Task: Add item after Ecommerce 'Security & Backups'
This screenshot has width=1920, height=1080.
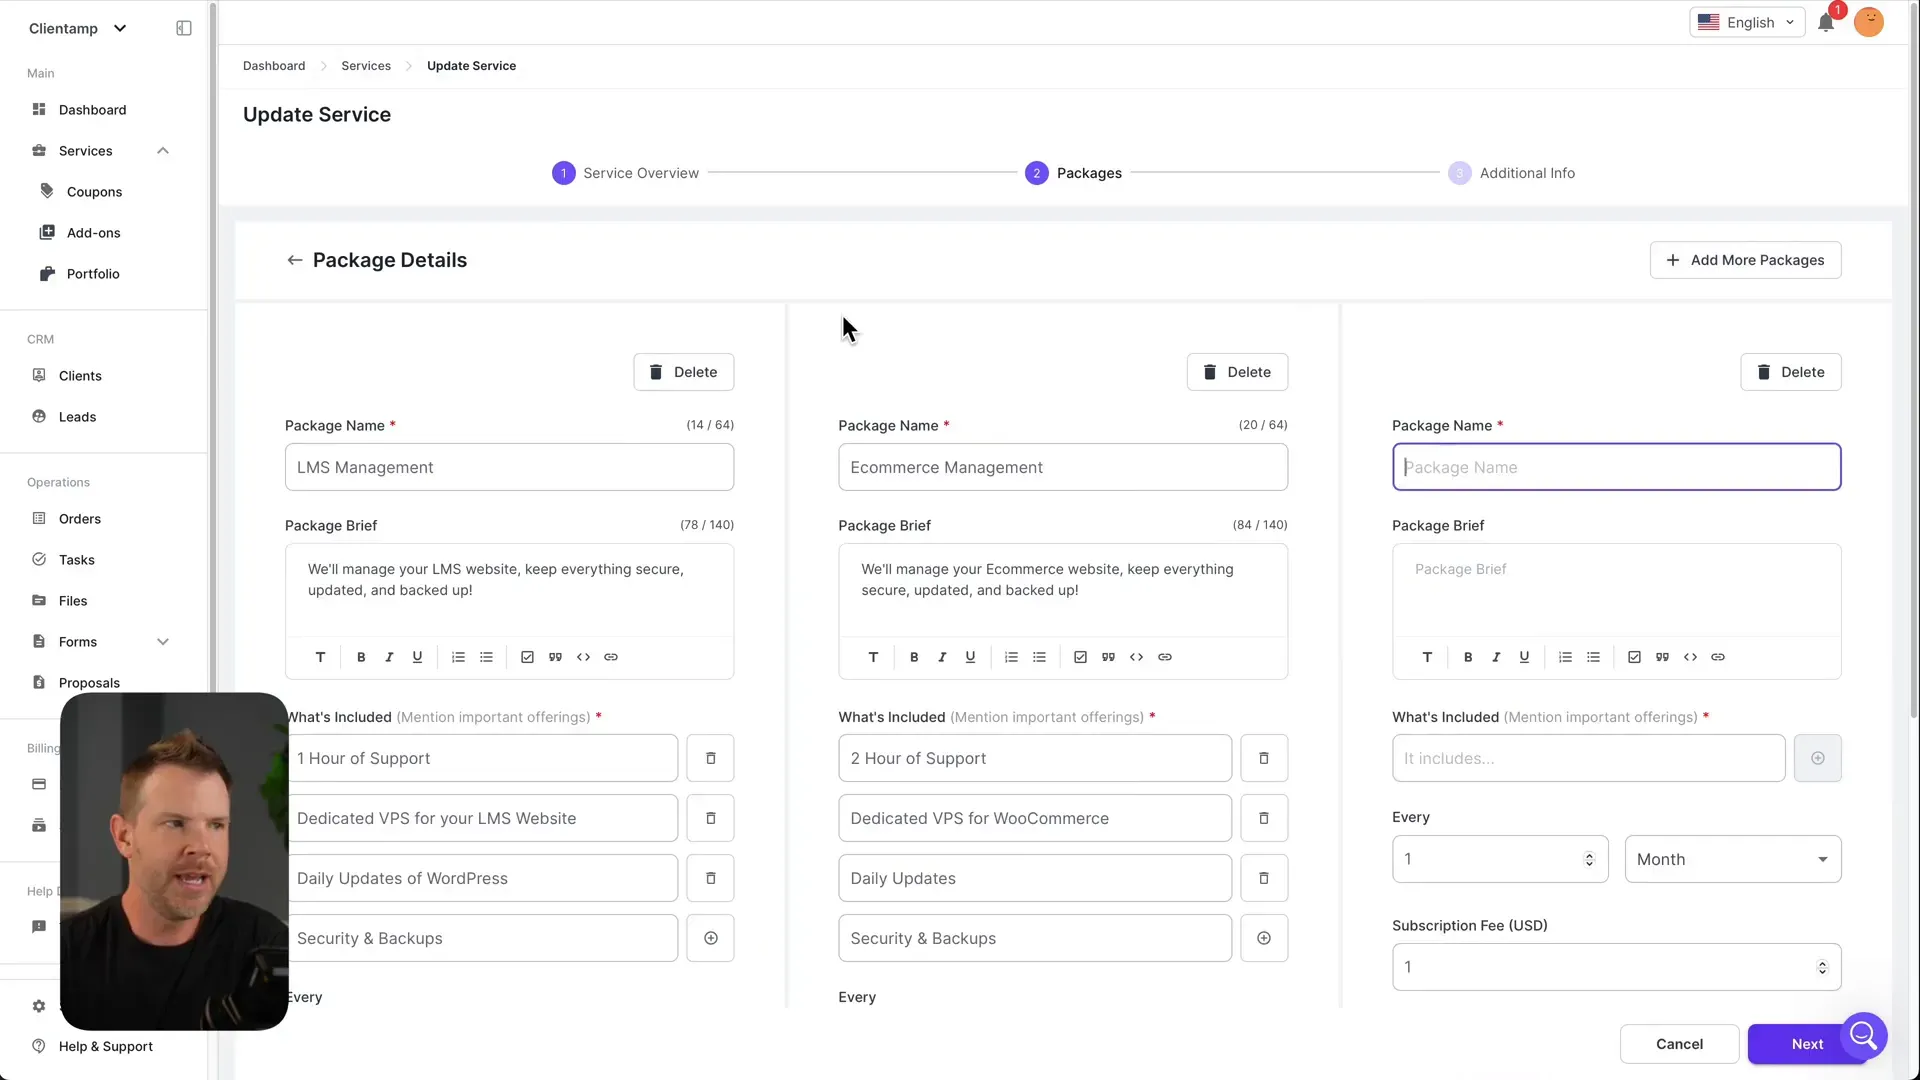Action: 1264,938
